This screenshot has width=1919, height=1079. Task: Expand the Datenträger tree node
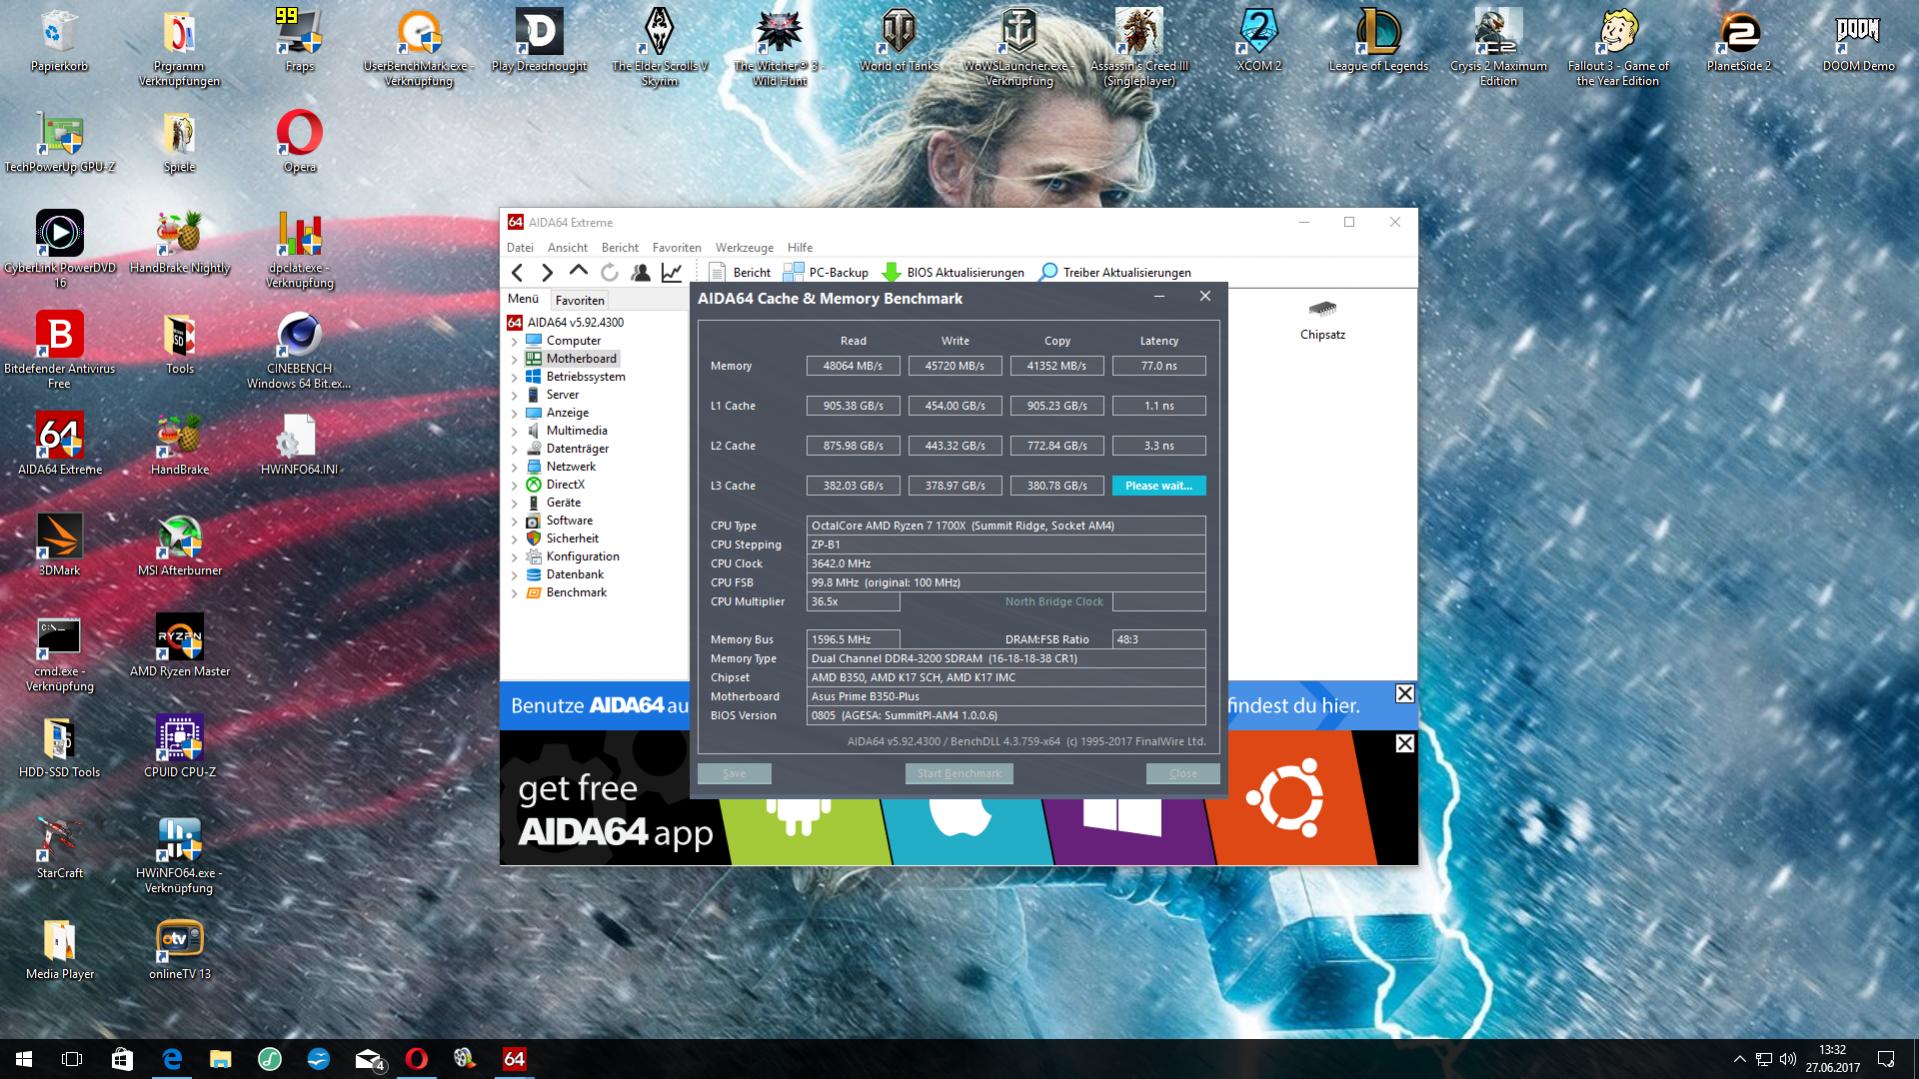(514, 449)
